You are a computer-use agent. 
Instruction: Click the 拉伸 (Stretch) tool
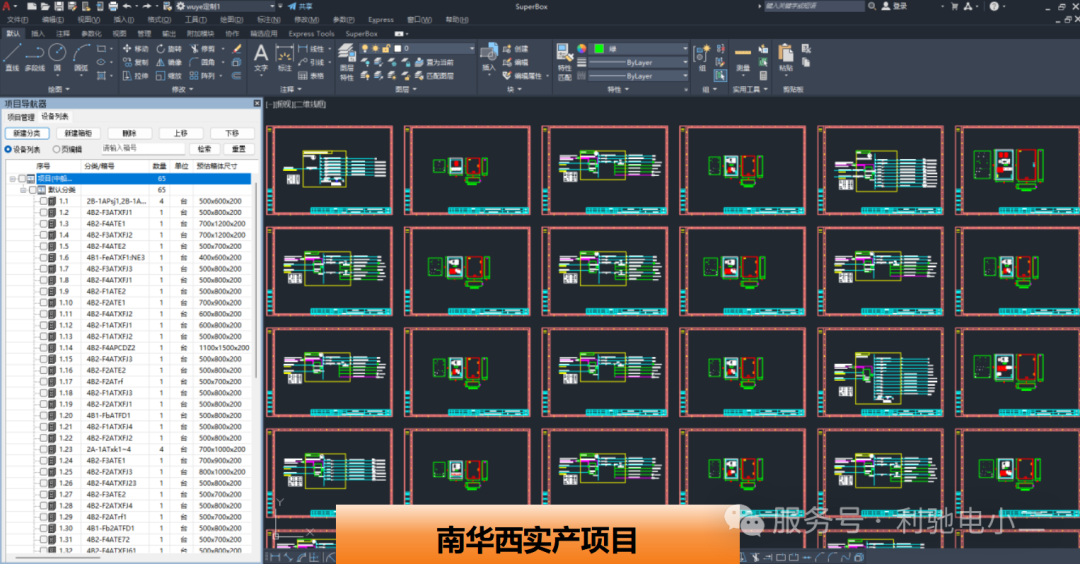pos(135,76)
